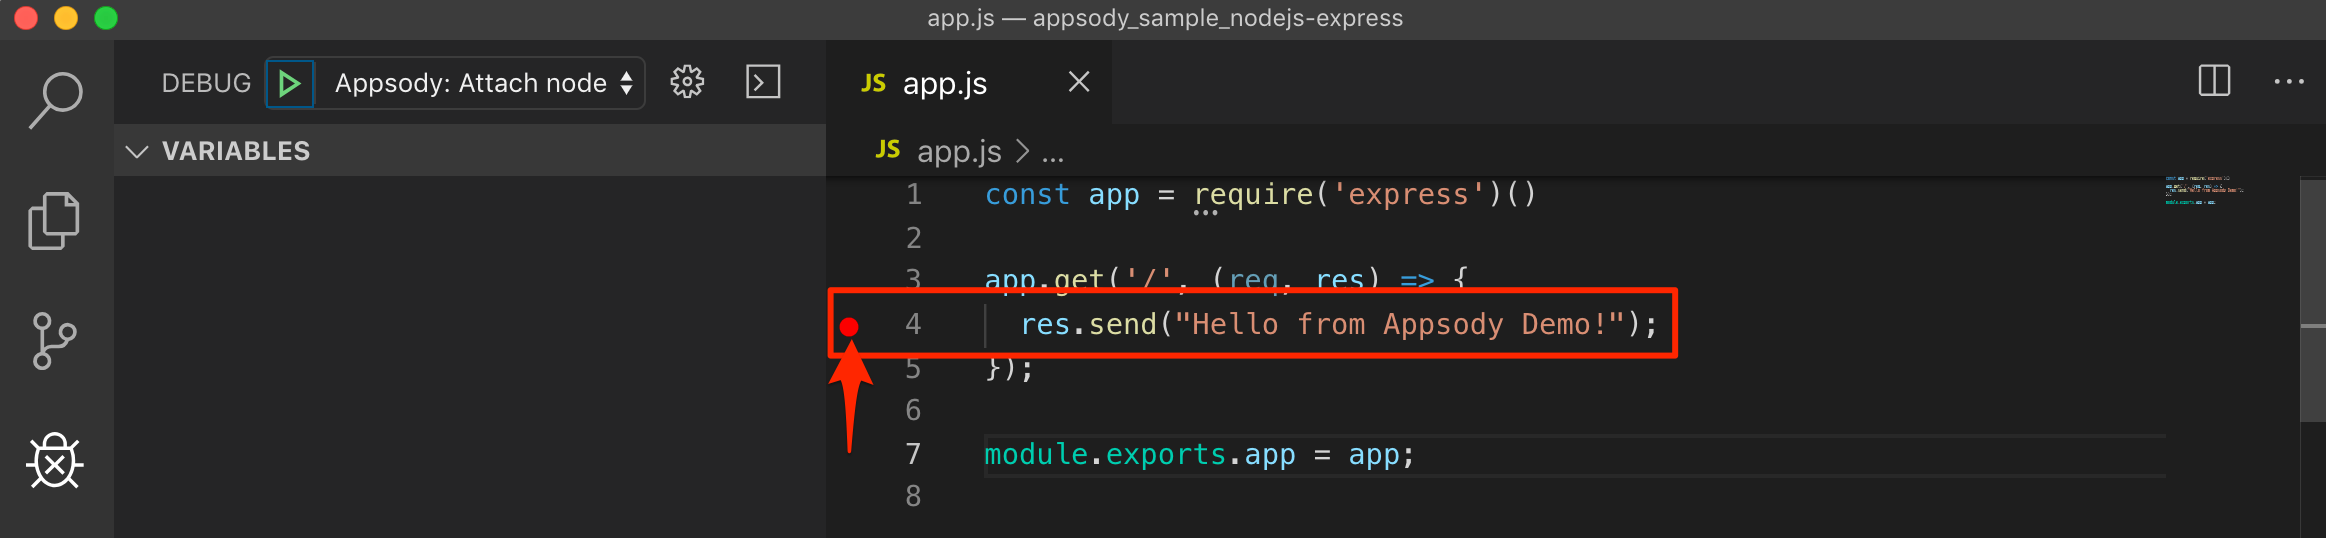
Task: Collapse the VARIABLES section
Action: (x=470, y=151)
